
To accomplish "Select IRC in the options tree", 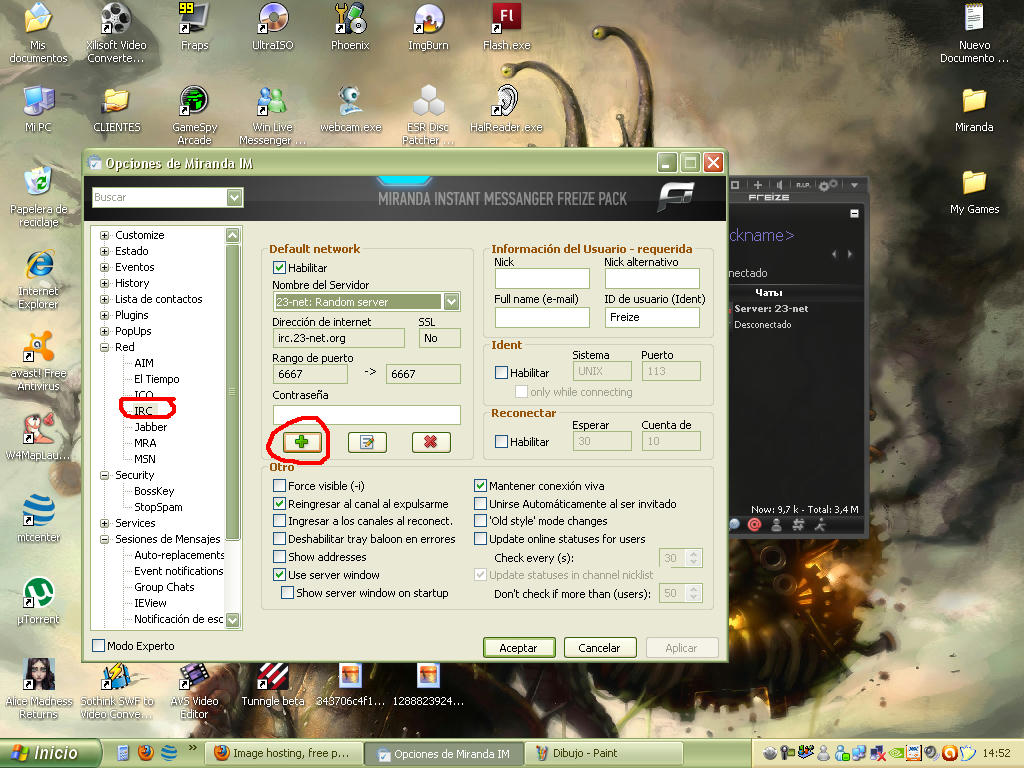I will coord(144,411).
